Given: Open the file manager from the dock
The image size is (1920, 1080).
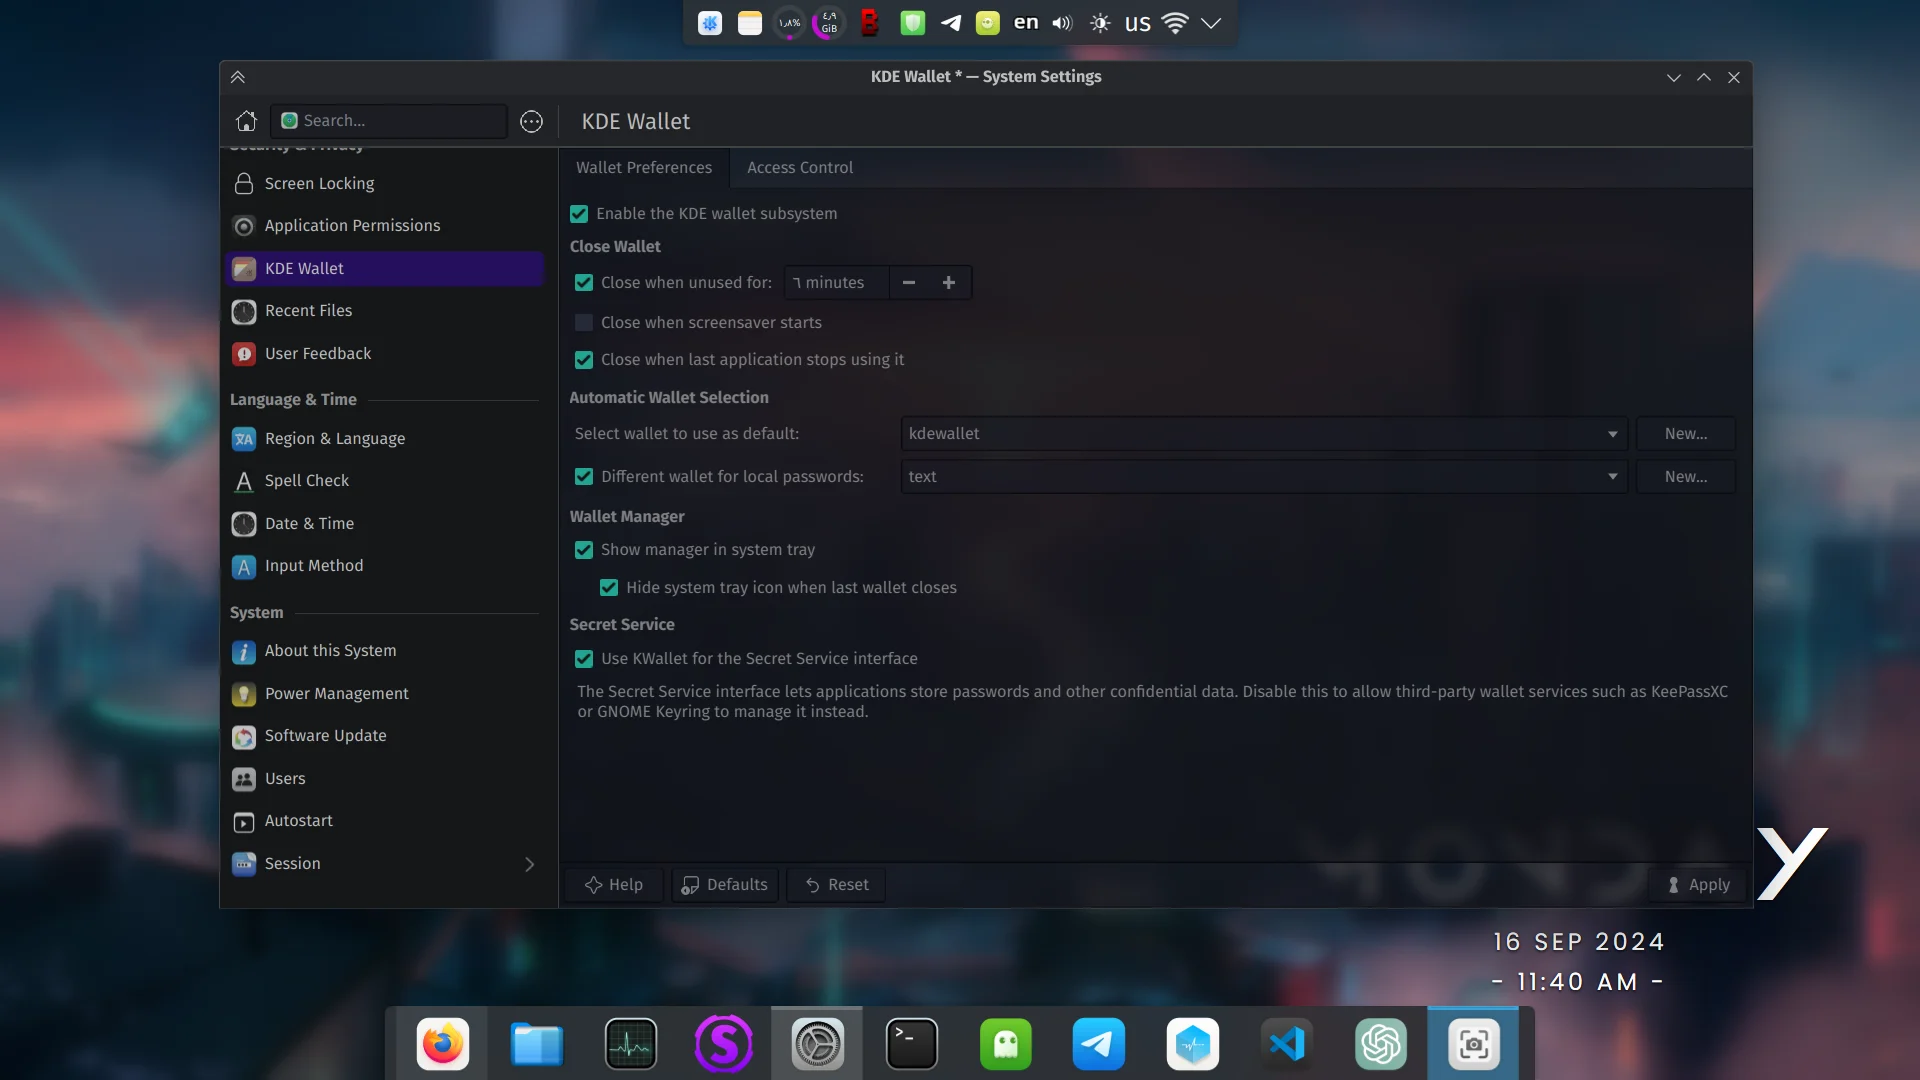Looking at the screenshot, I should 537,1044.
